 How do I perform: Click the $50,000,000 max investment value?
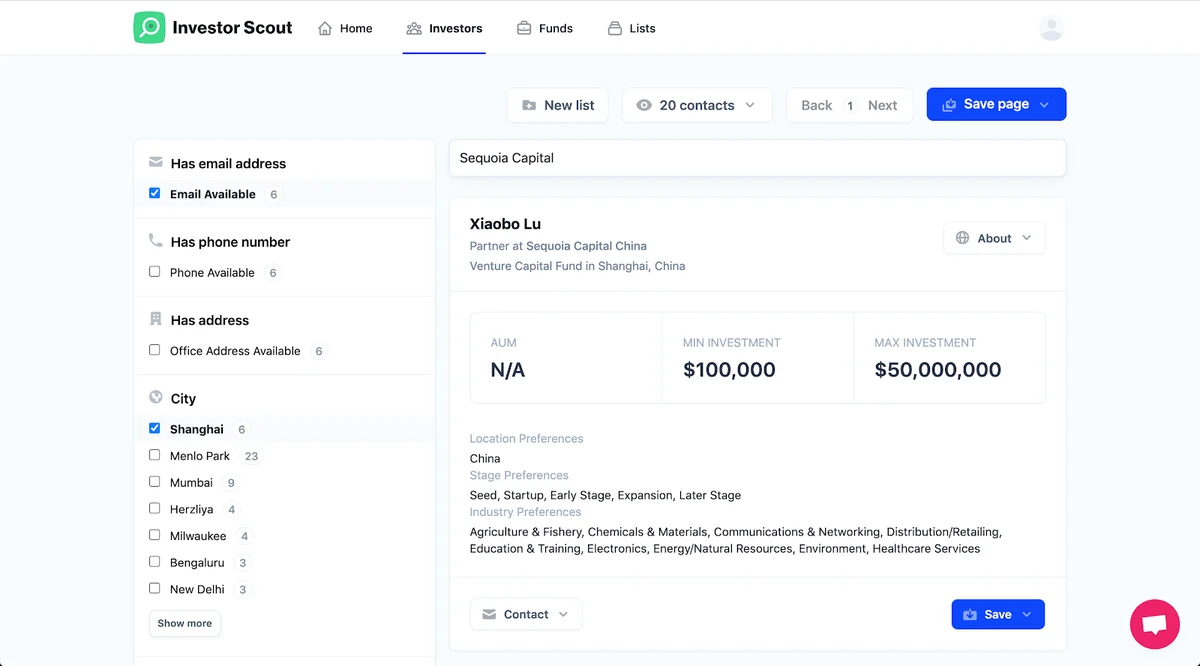pos(938,370)
